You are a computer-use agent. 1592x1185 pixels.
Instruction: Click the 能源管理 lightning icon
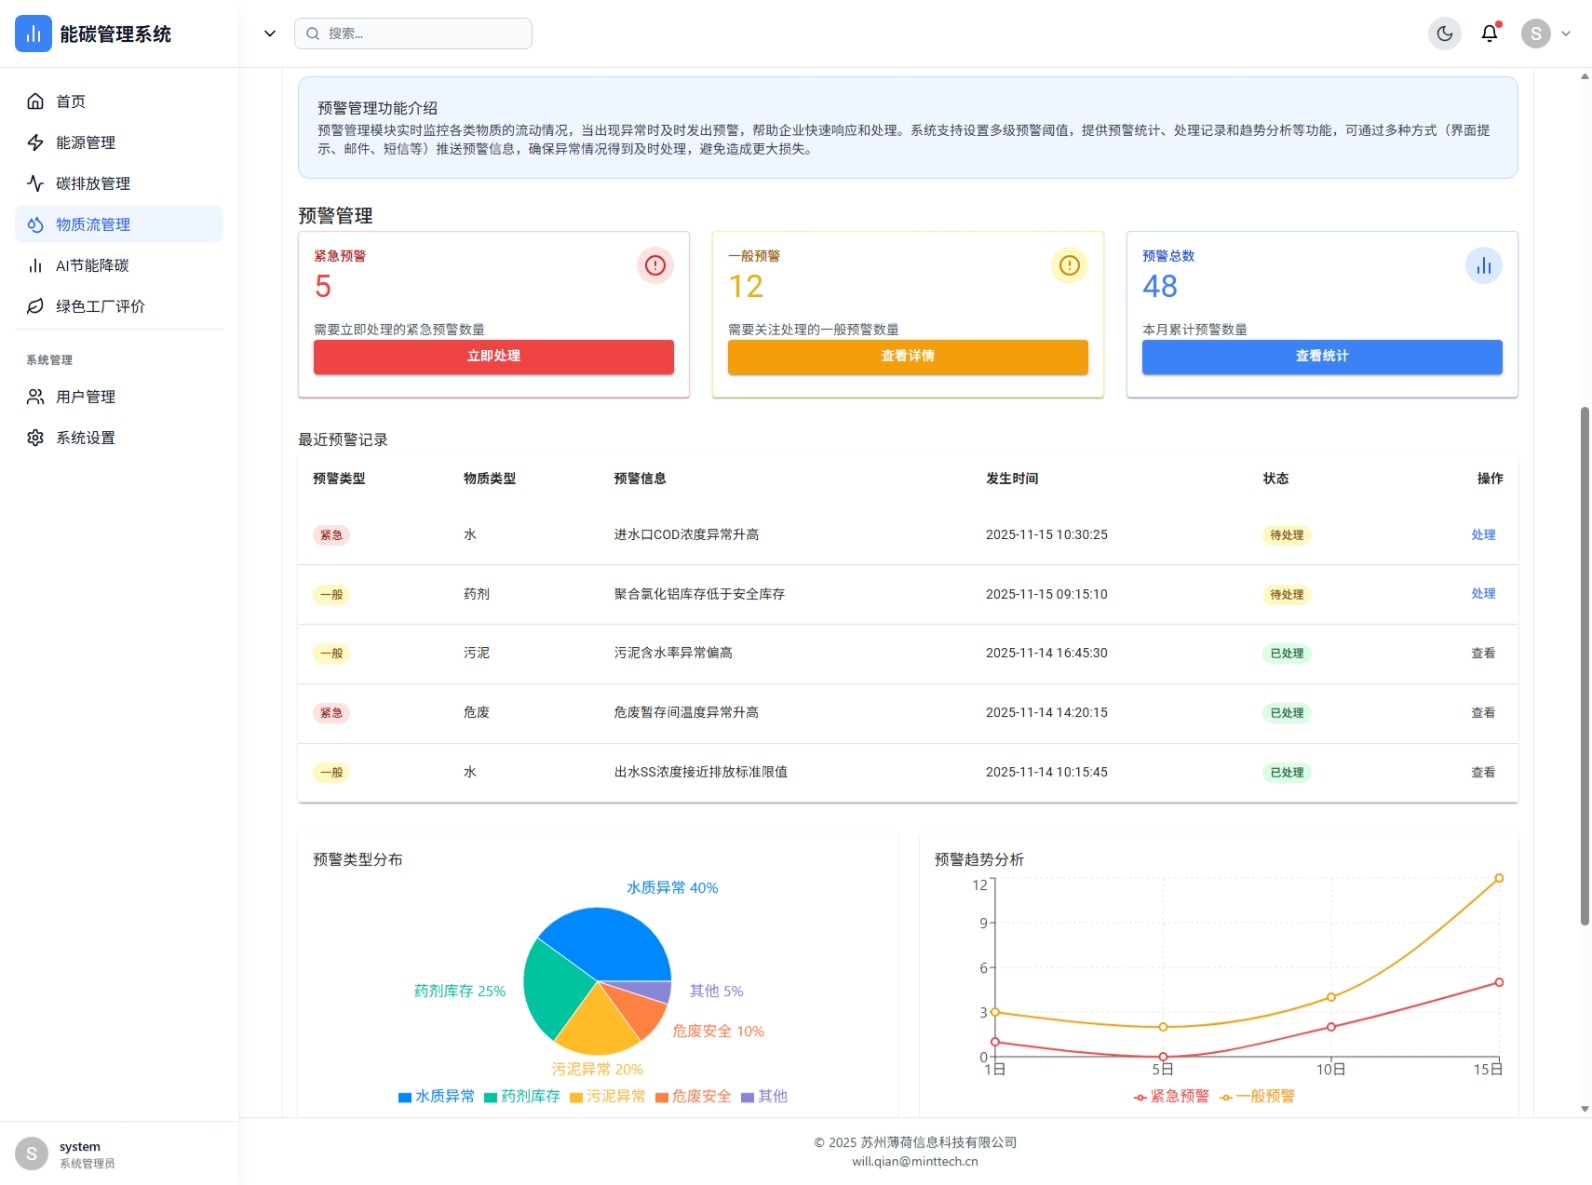tap(35, 142)
